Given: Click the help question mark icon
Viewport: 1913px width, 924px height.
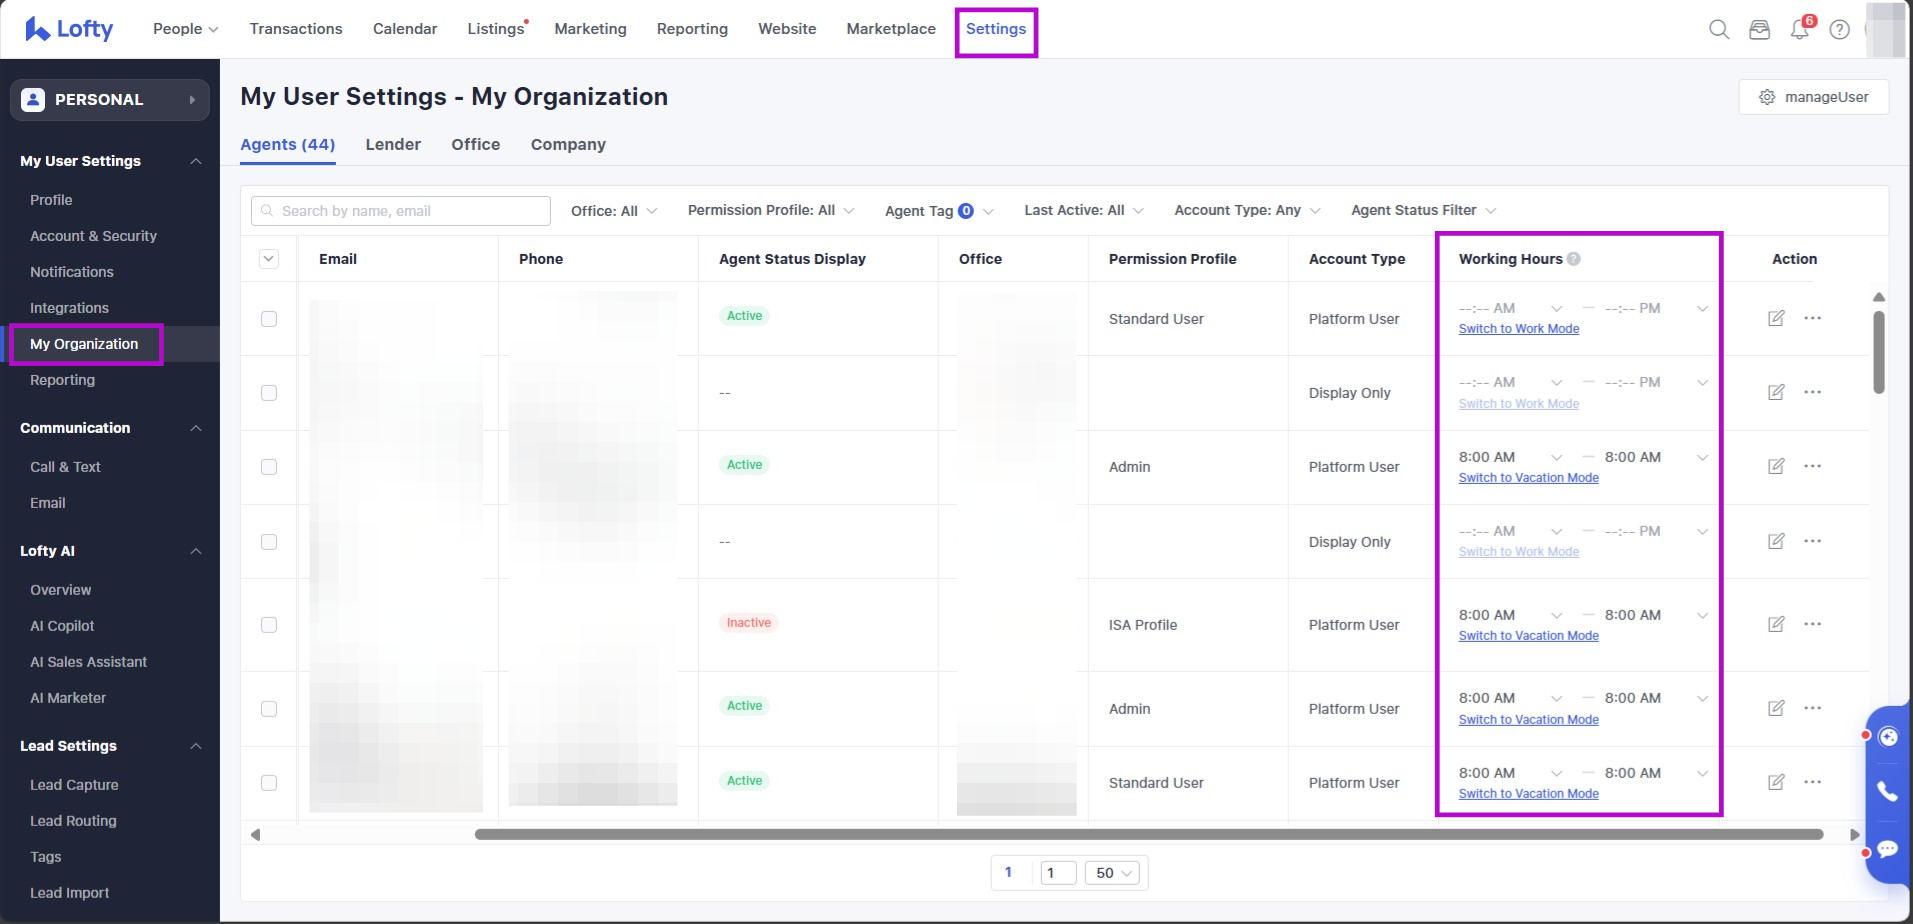Looking at the screenshot, I should click(x=1839, y=29).
